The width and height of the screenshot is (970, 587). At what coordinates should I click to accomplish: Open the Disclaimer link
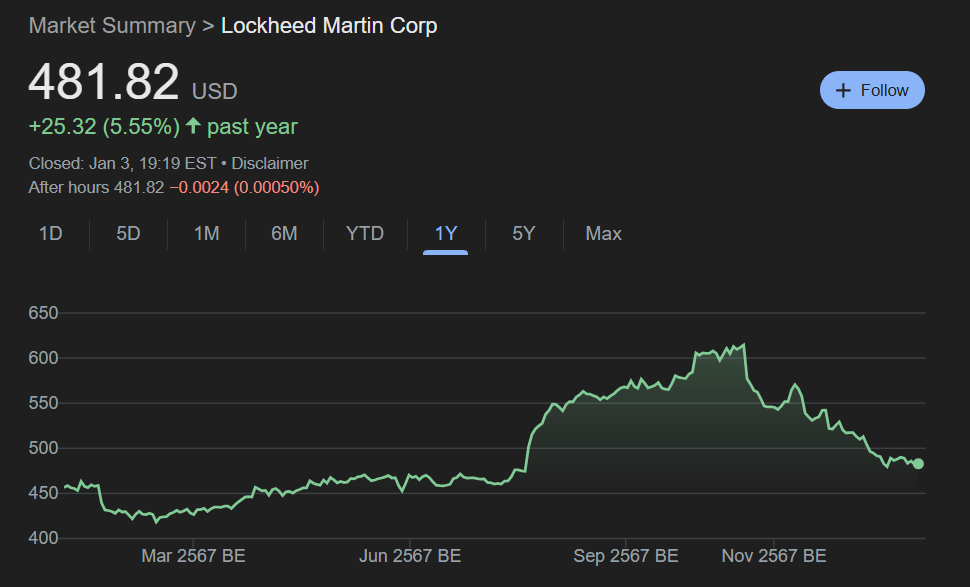[x=270, y=163]
